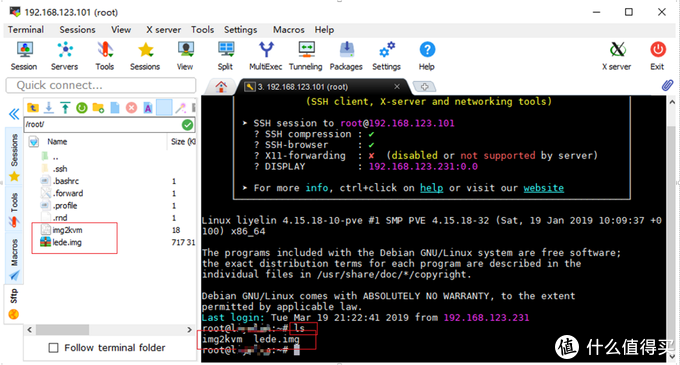The height and width of the screenshot is (365, 680).
Task: Click the SFTP refresh folder green icon
Action: pyautogui.click(x=82, y=108)
